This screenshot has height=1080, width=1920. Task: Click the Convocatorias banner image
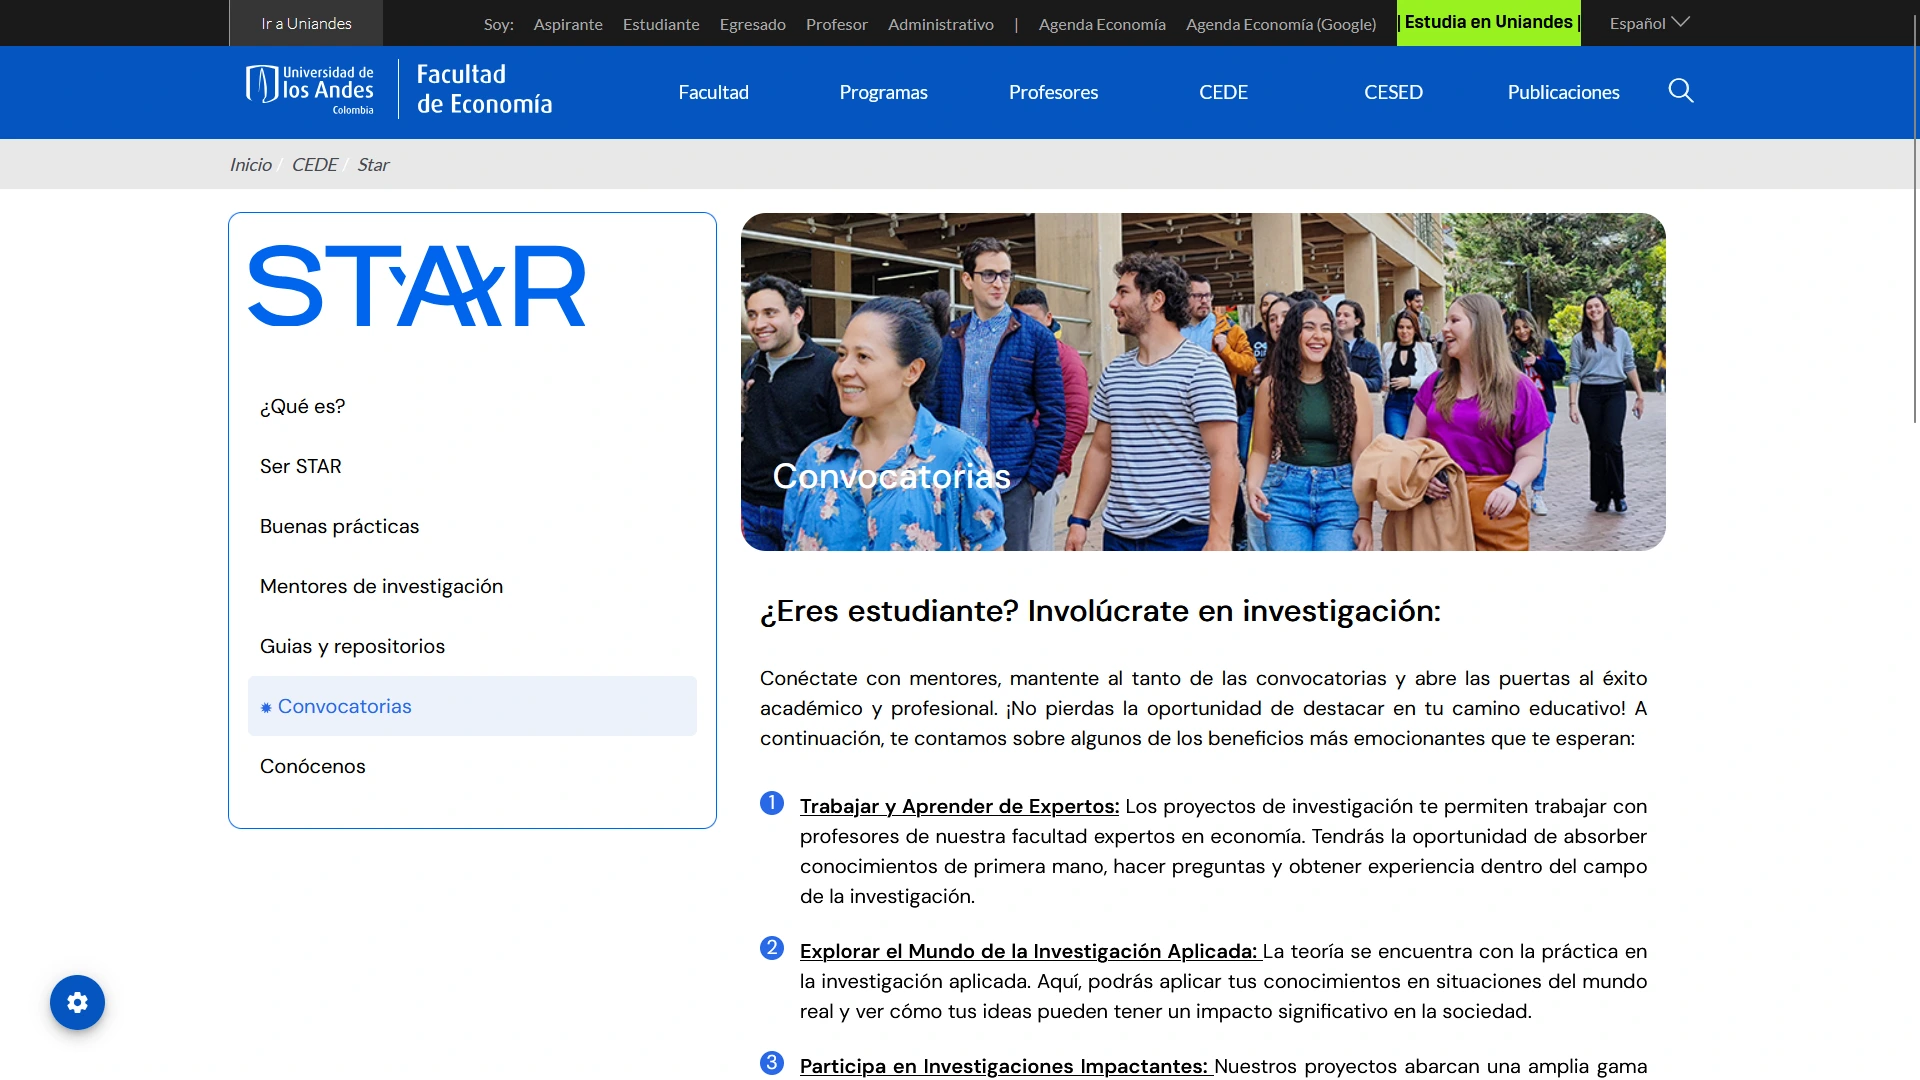[1203, 381]
